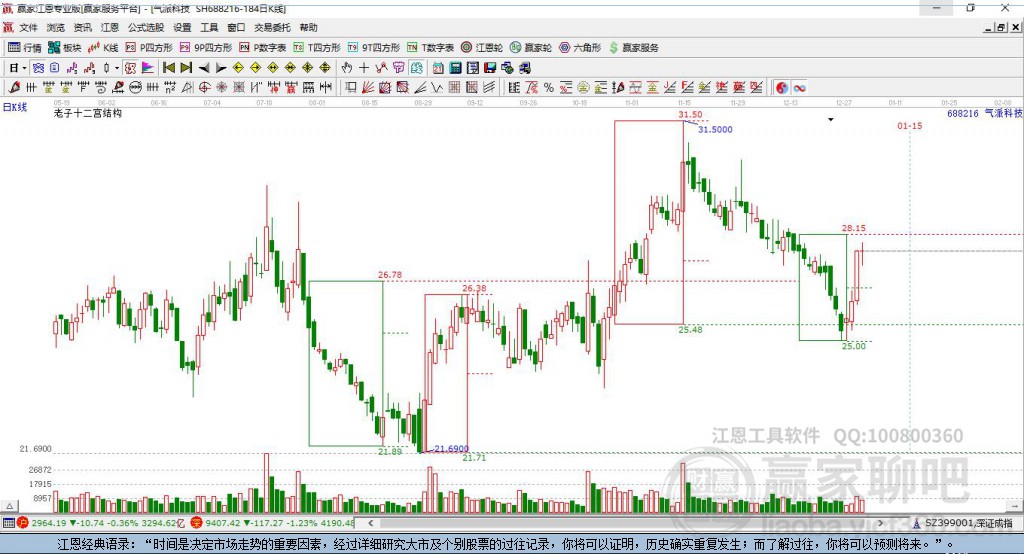Screen dimensions: 1024x554
Task: Step forward one bar with right arrow icon
Action: point(221,68)
